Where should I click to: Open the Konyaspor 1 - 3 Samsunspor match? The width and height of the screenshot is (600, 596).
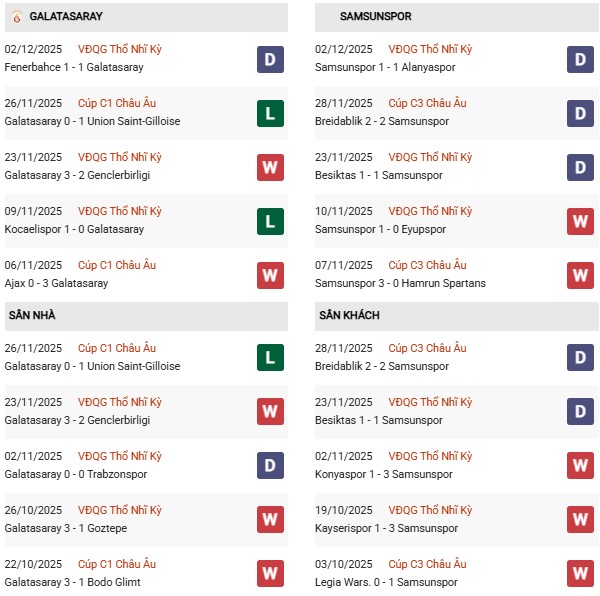[387, 474]
